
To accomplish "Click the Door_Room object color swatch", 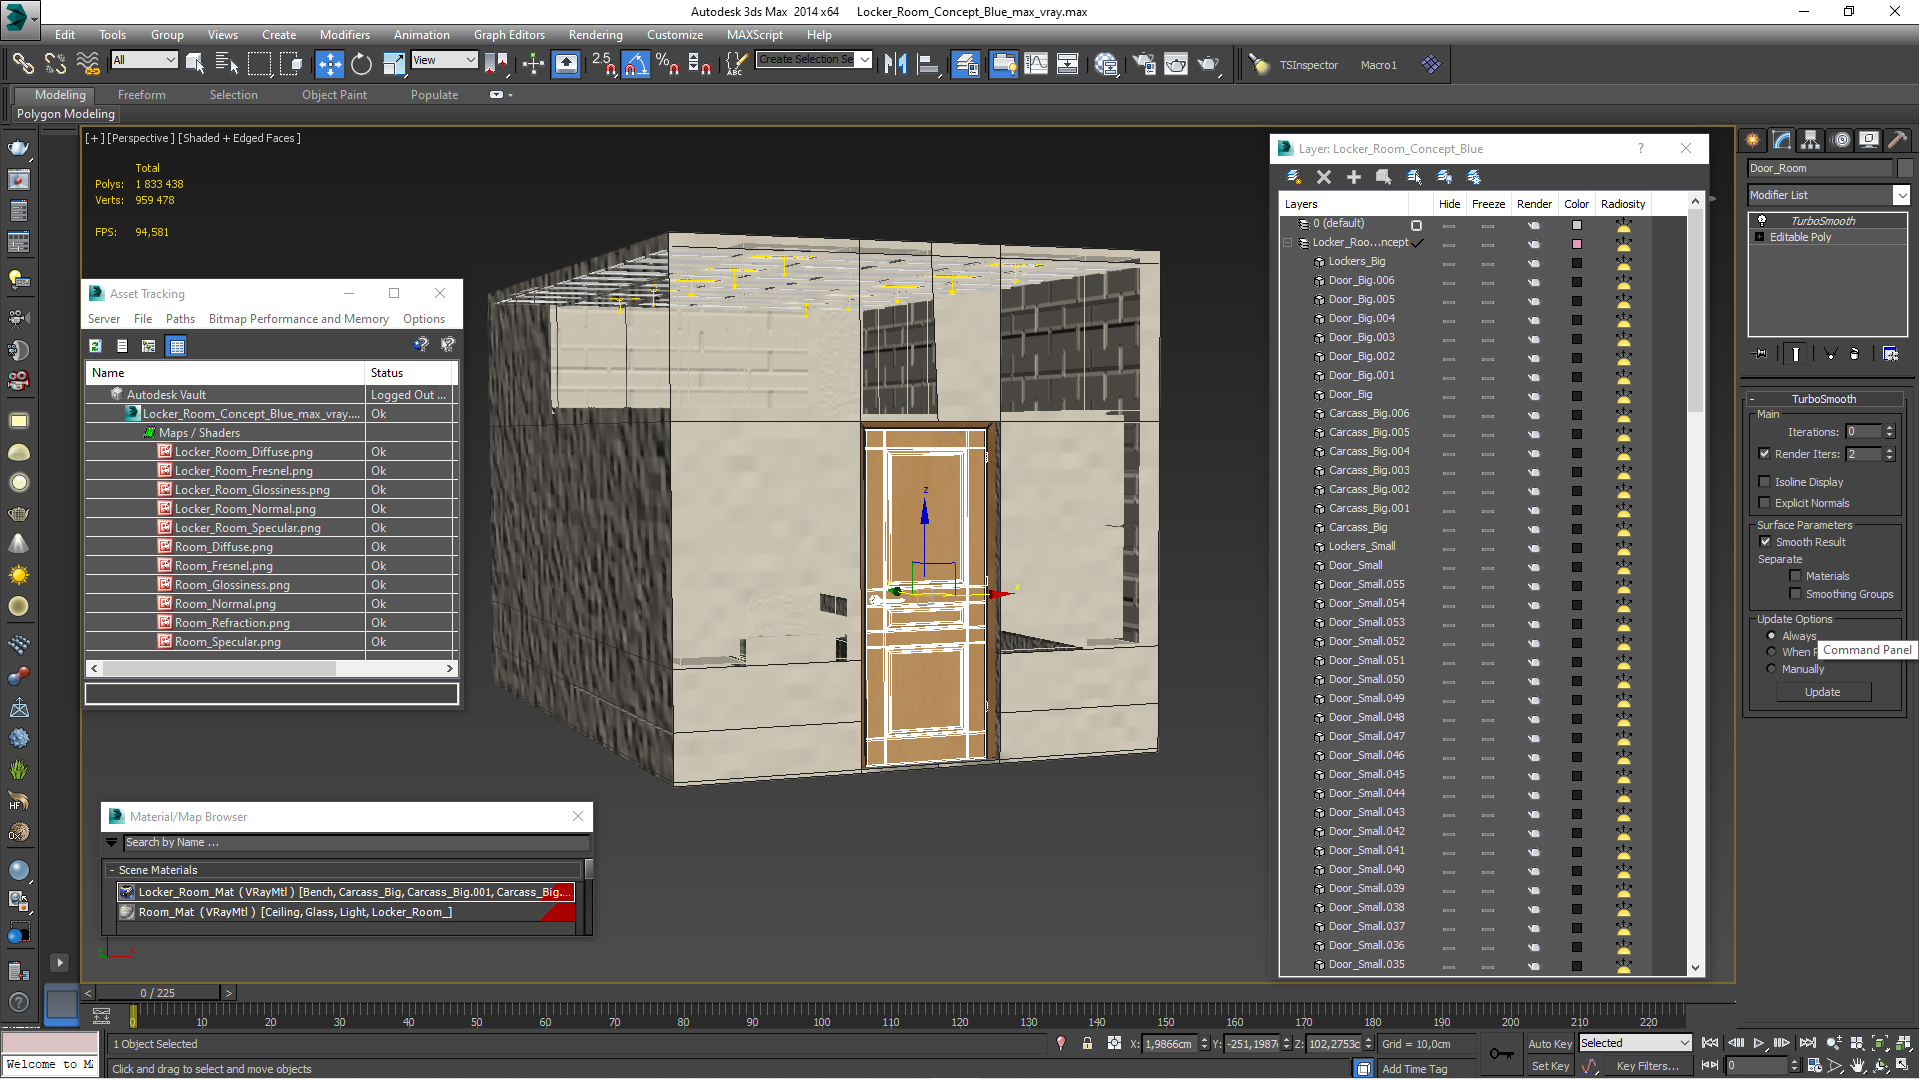I will pyautogui.click(x=1905, y=168).
